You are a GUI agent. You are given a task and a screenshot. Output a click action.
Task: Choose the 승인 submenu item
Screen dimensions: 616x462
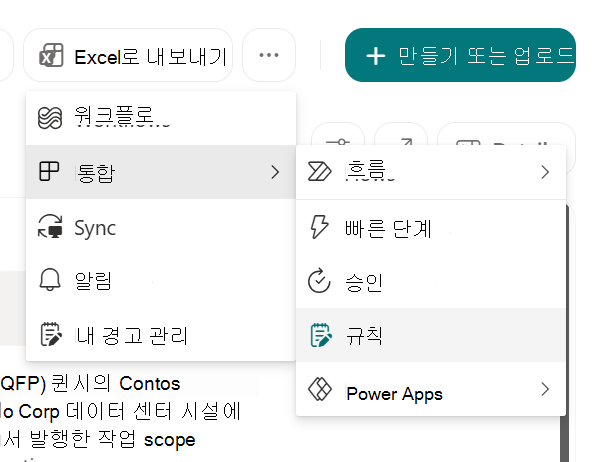coord(431,281)
